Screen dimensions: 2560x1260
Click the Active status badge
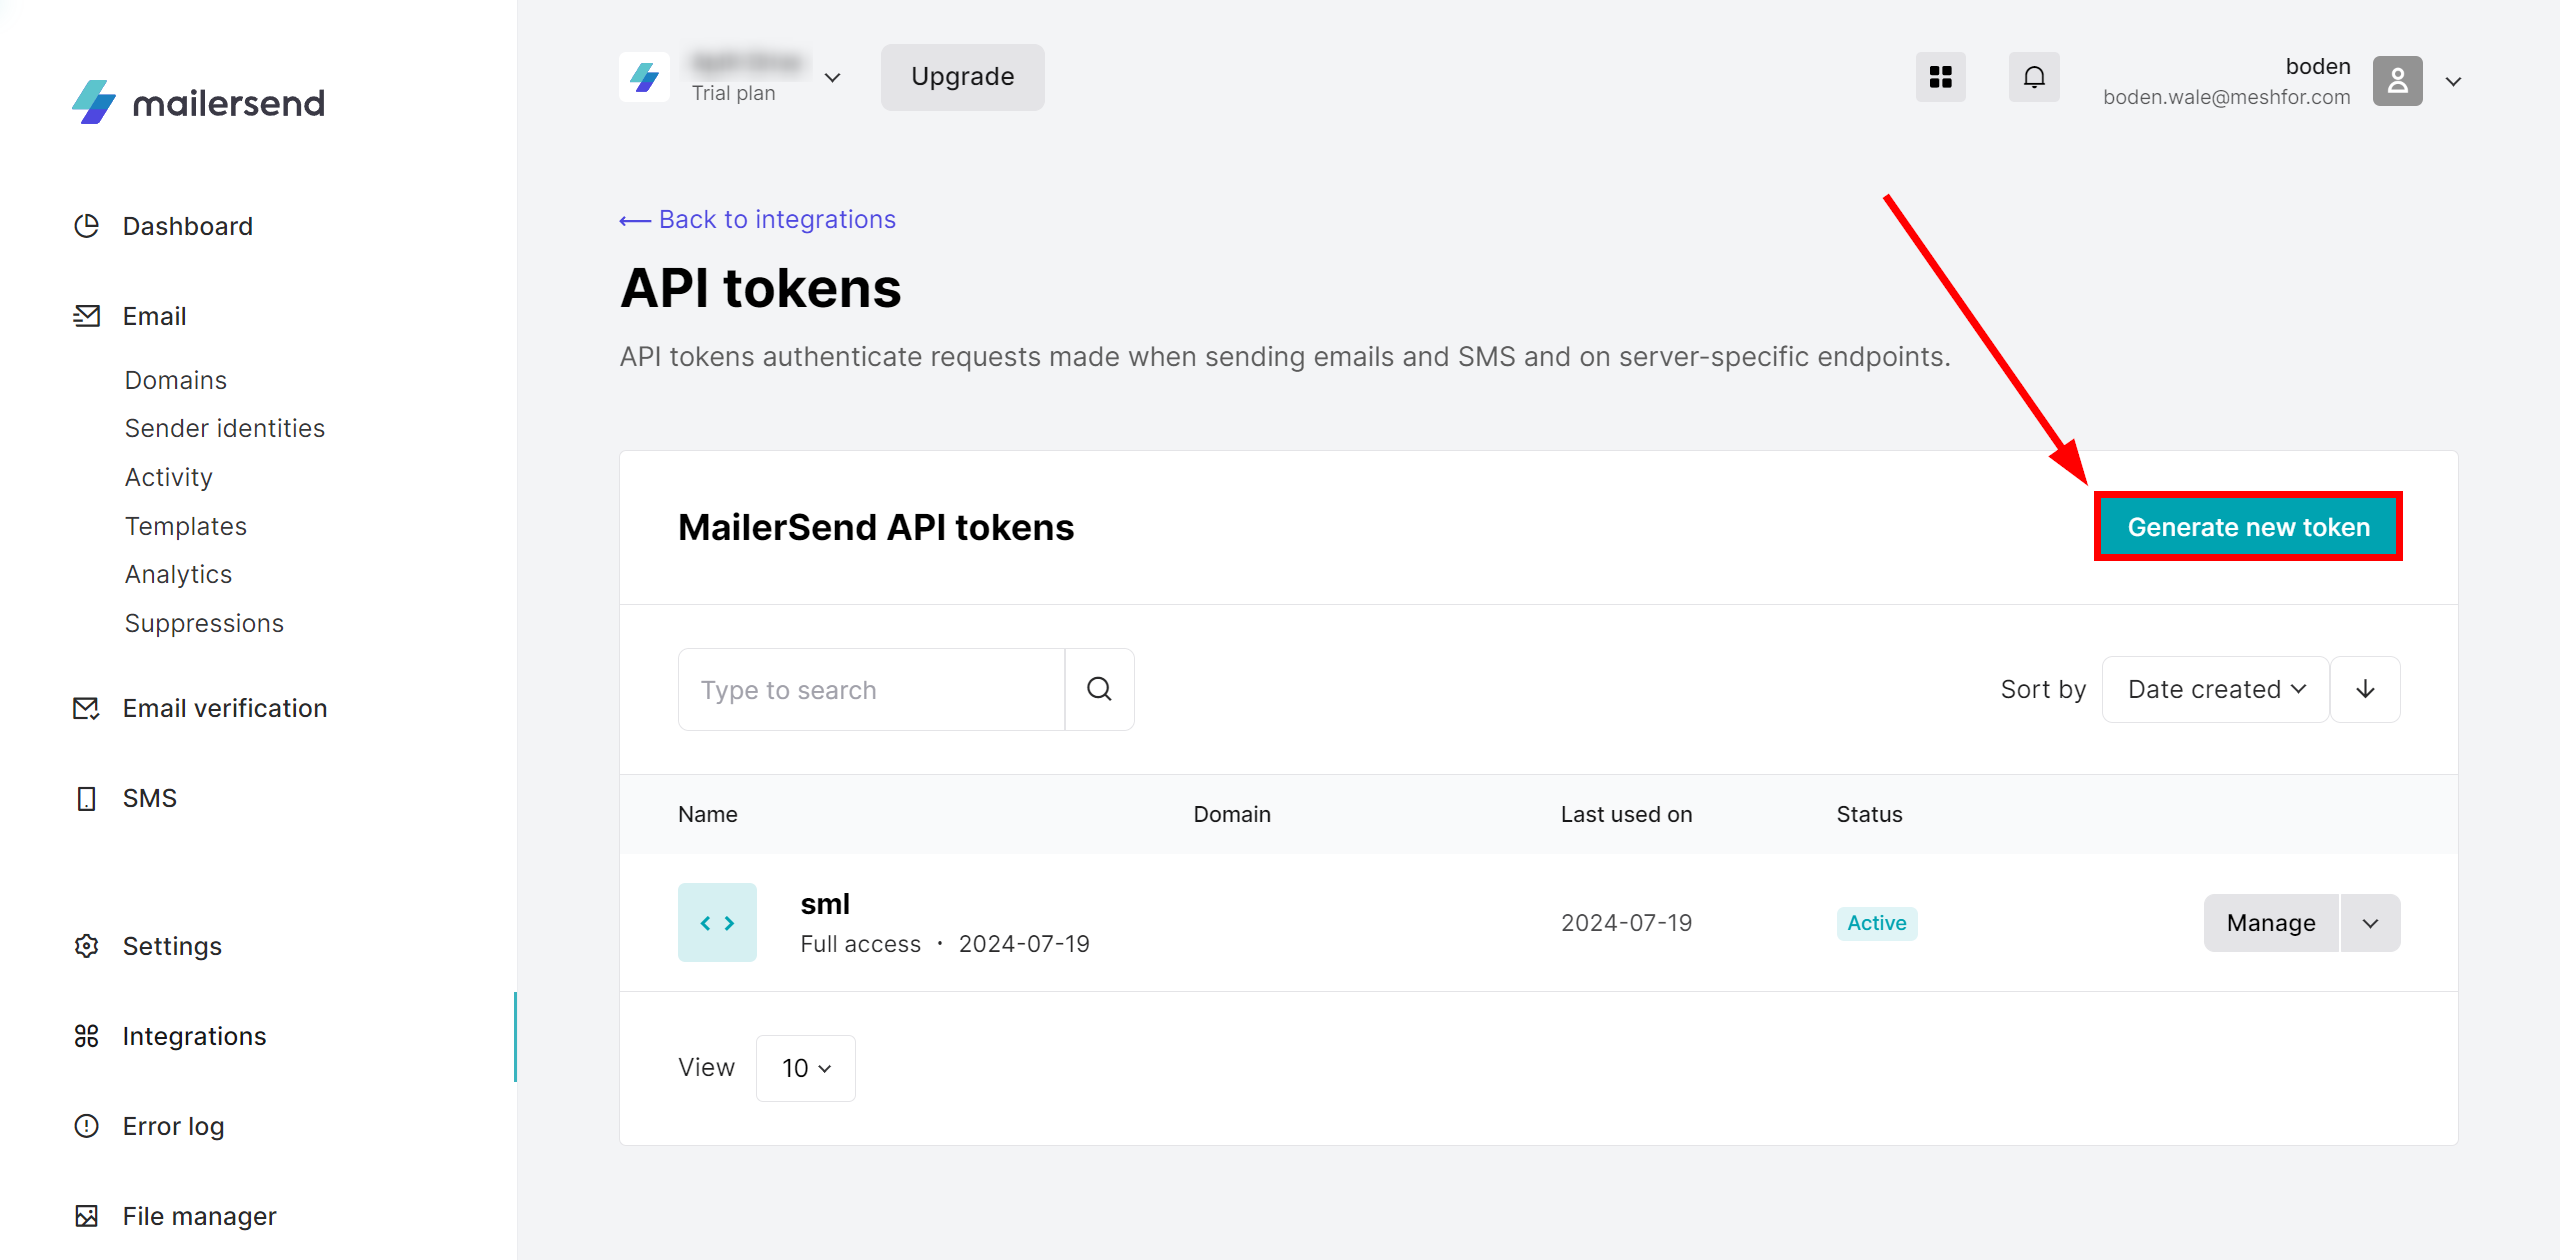click(x=1876, y=923)
